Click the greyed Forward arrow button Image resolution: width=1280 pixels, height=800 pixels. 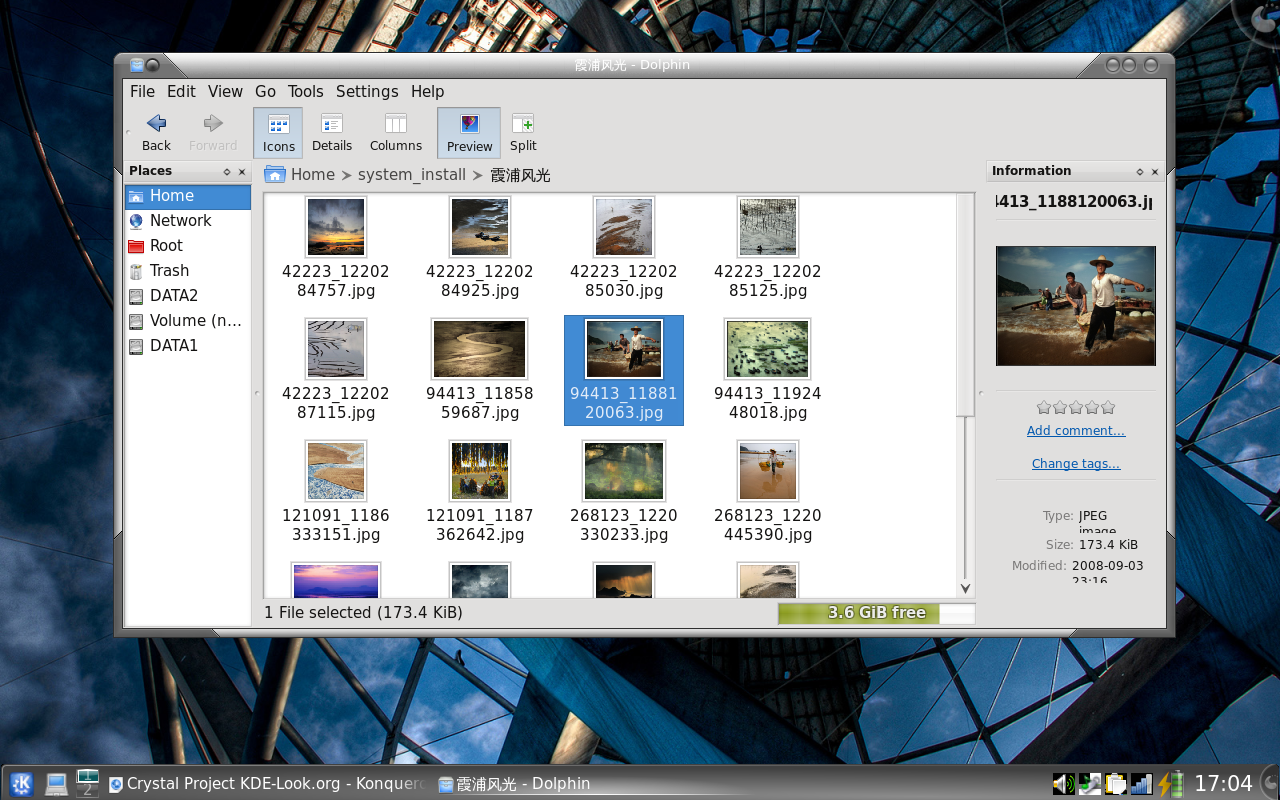[x=213, y=133]
